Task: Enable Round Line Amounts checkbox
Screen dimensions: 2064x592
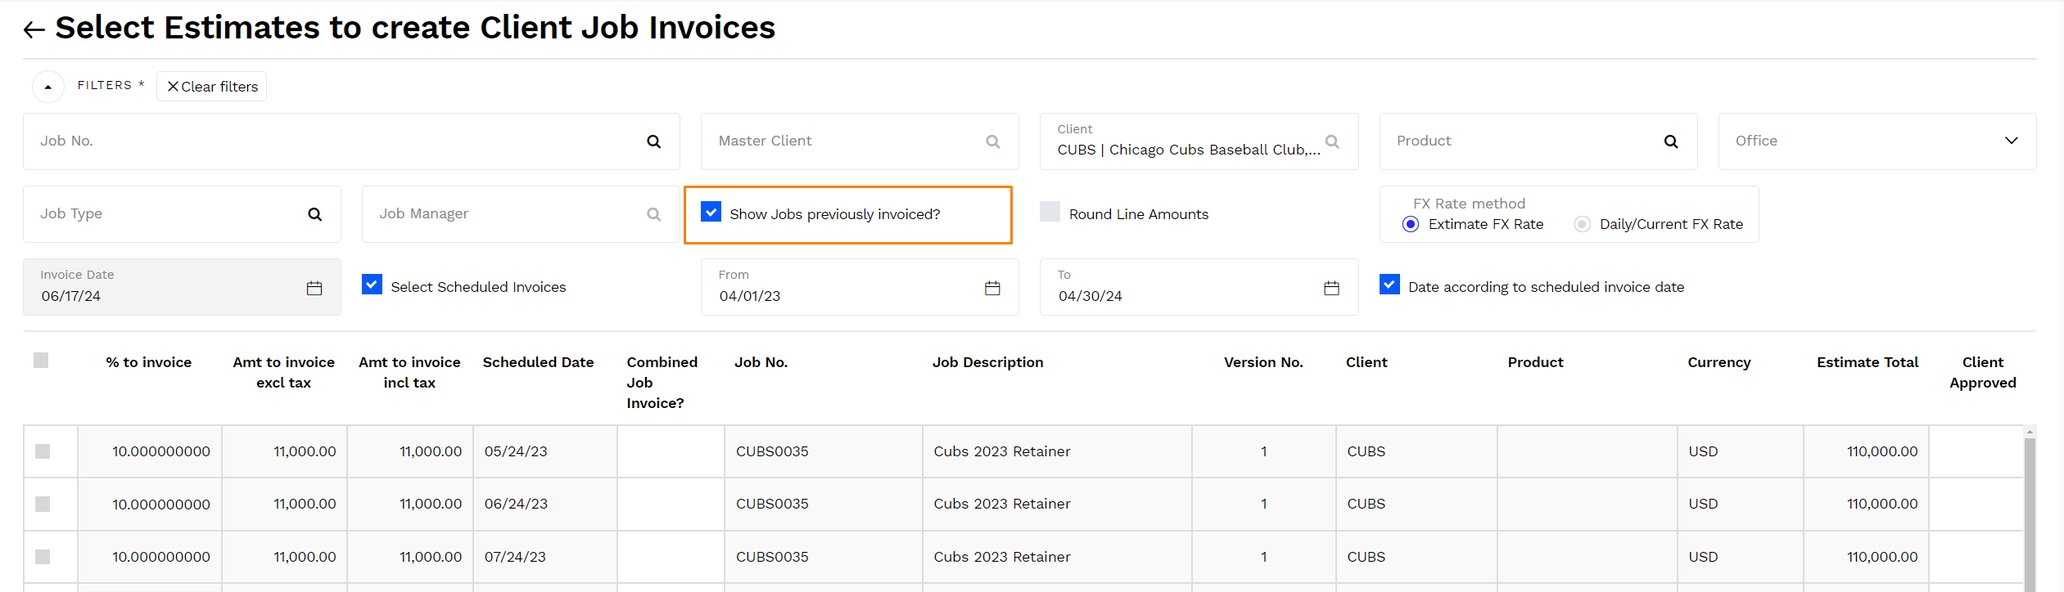Action: point(1050,212)
